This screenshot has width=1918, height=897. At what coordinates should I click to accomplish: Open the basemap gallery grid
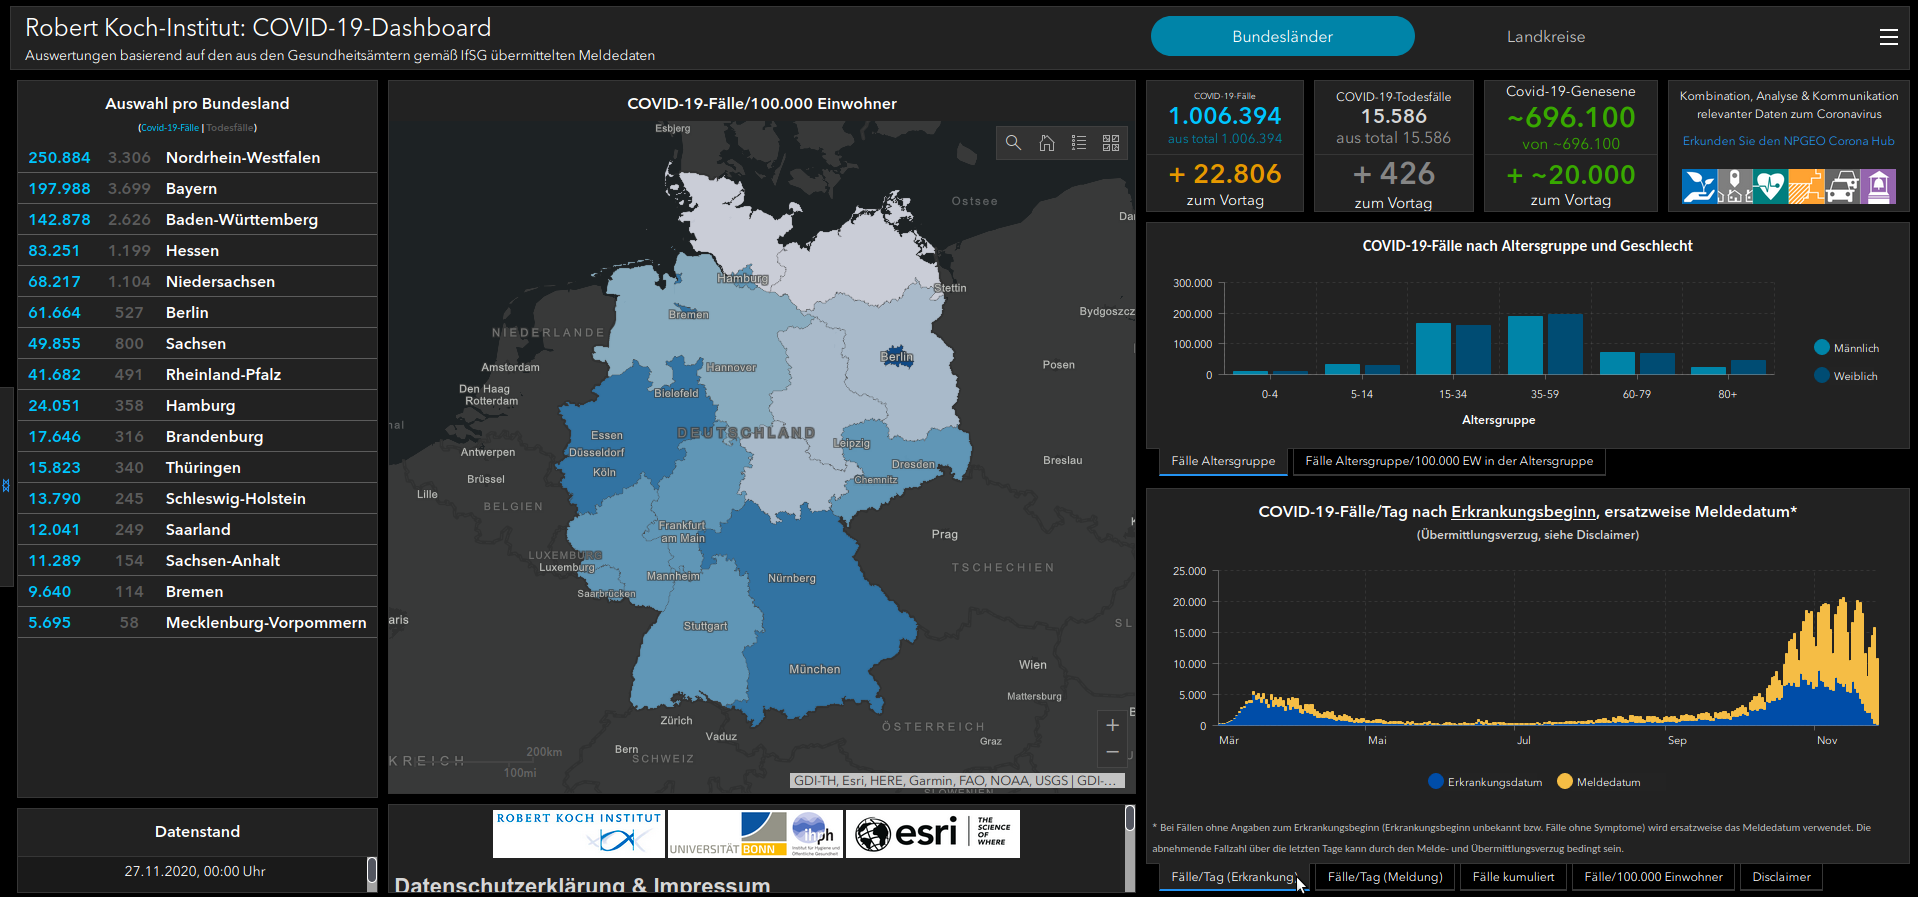pyautogui.click(x=1111, y=143)
